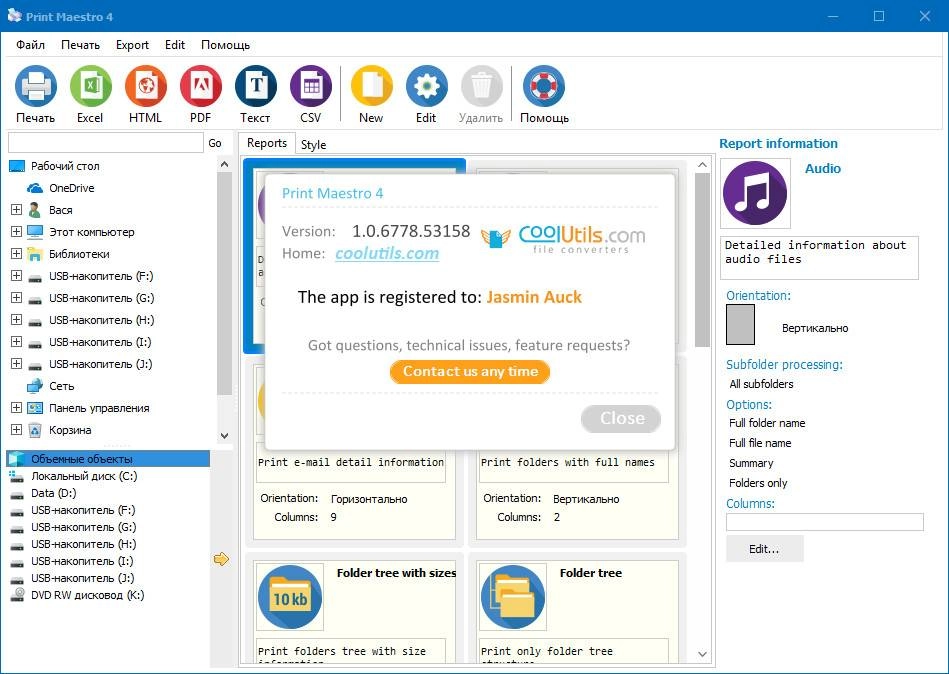The height and width of the screenshot is (674, 949).
Task: Export report to PDF
Action: 201,86
